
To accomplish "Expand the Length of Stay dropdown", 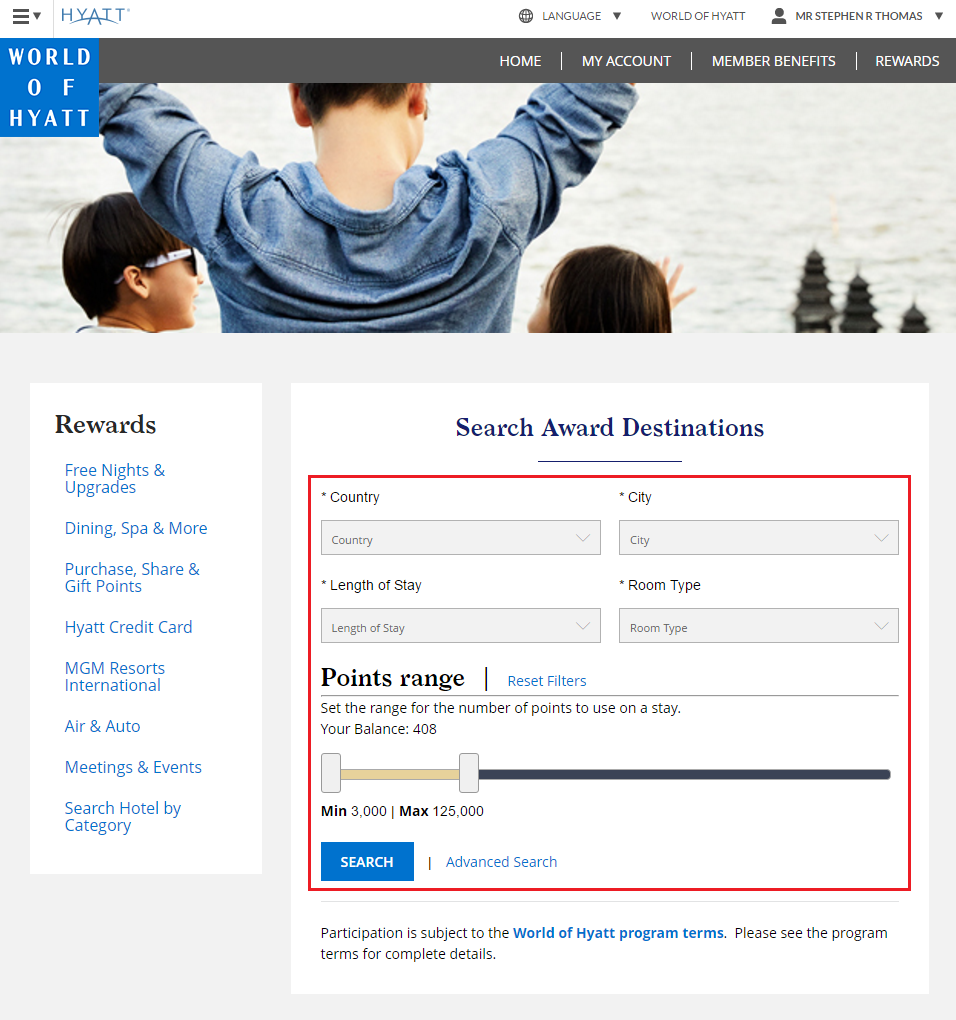I will pos(460,626).
